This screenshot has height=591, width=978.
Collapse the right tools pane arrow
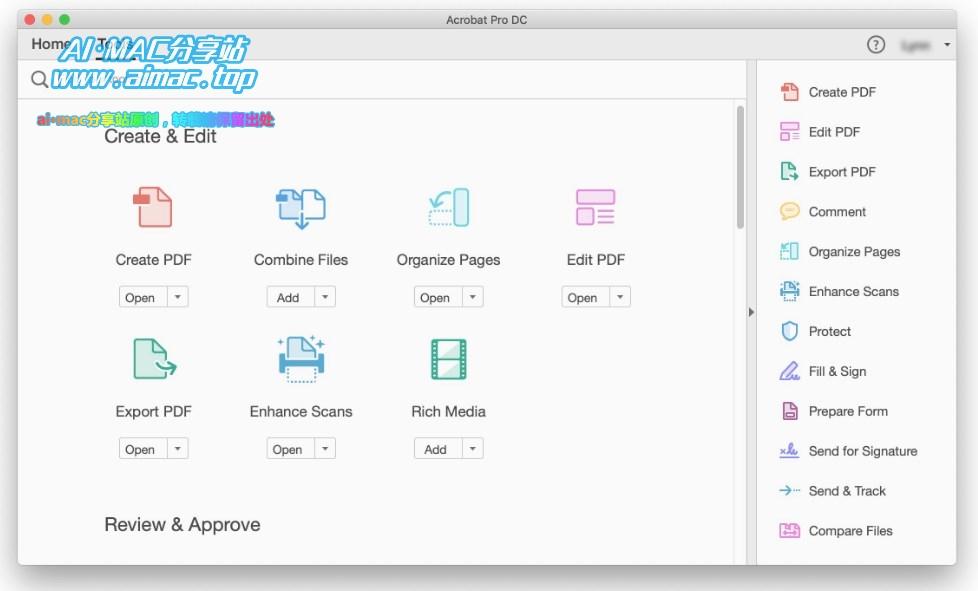point(751,312)
